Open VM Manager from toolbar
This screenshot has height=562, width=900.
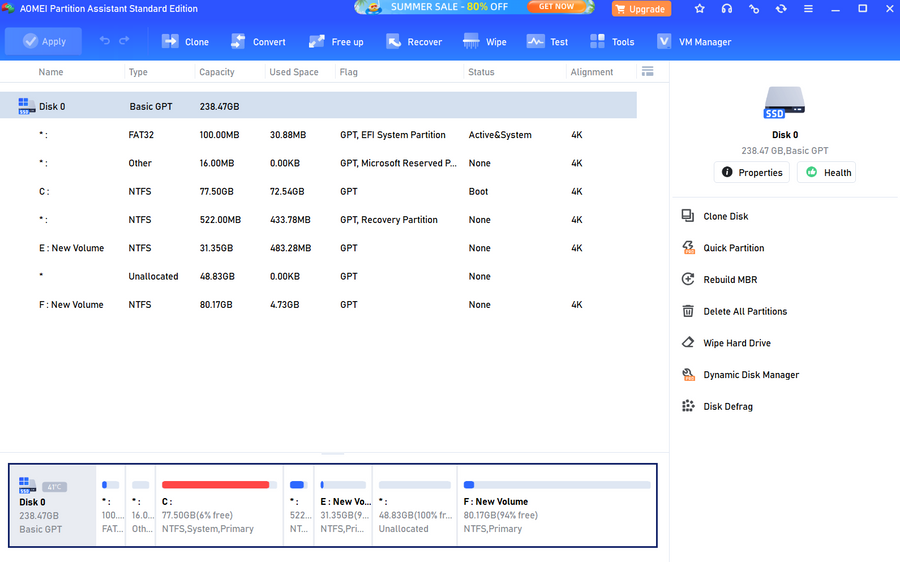coord(694,41)
